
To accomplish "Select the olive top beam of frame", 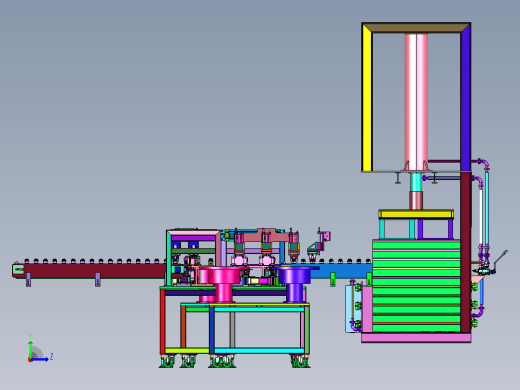I will point(416,28).
